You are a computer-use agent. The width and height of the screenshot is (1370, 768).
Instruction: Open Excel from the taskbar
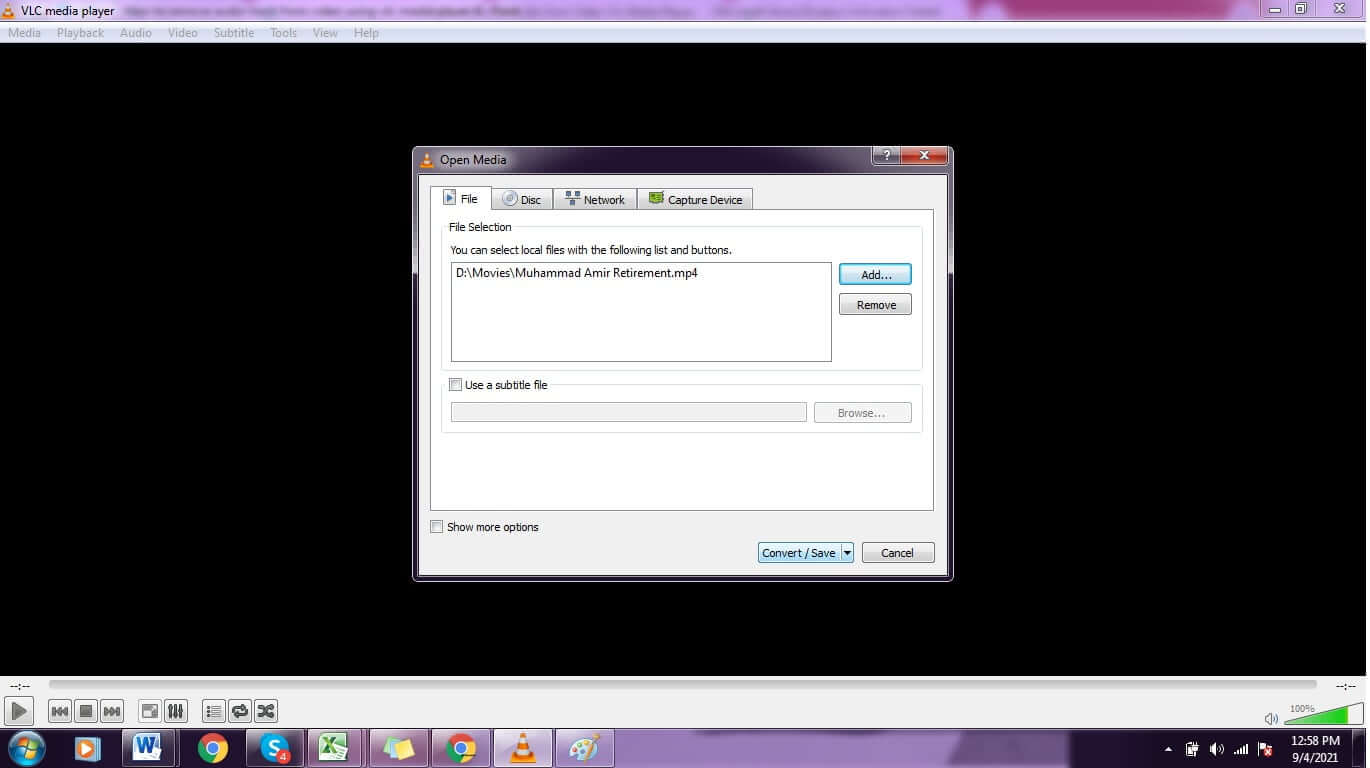click(x=334, y=748)
